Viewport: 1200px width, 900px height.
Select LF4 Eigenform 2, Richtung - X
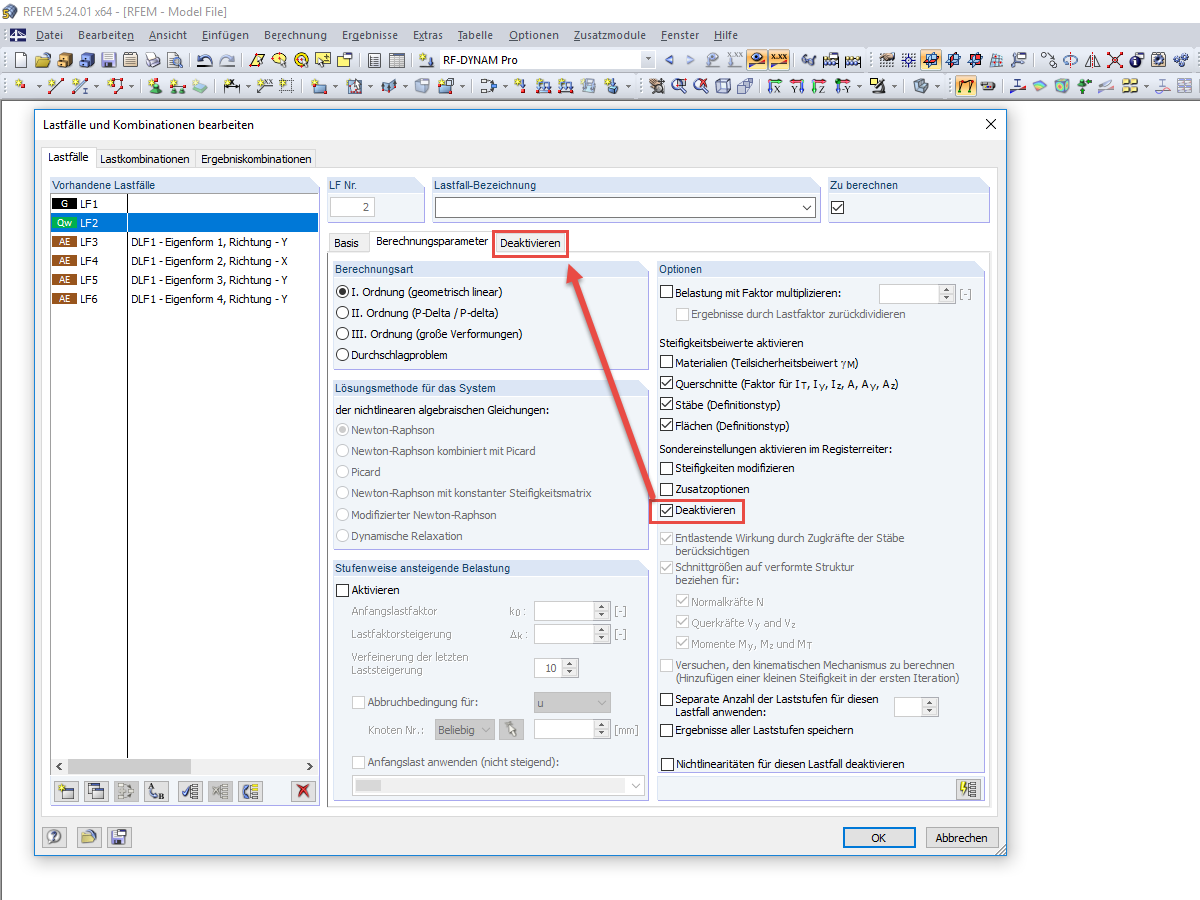[184, 261]
